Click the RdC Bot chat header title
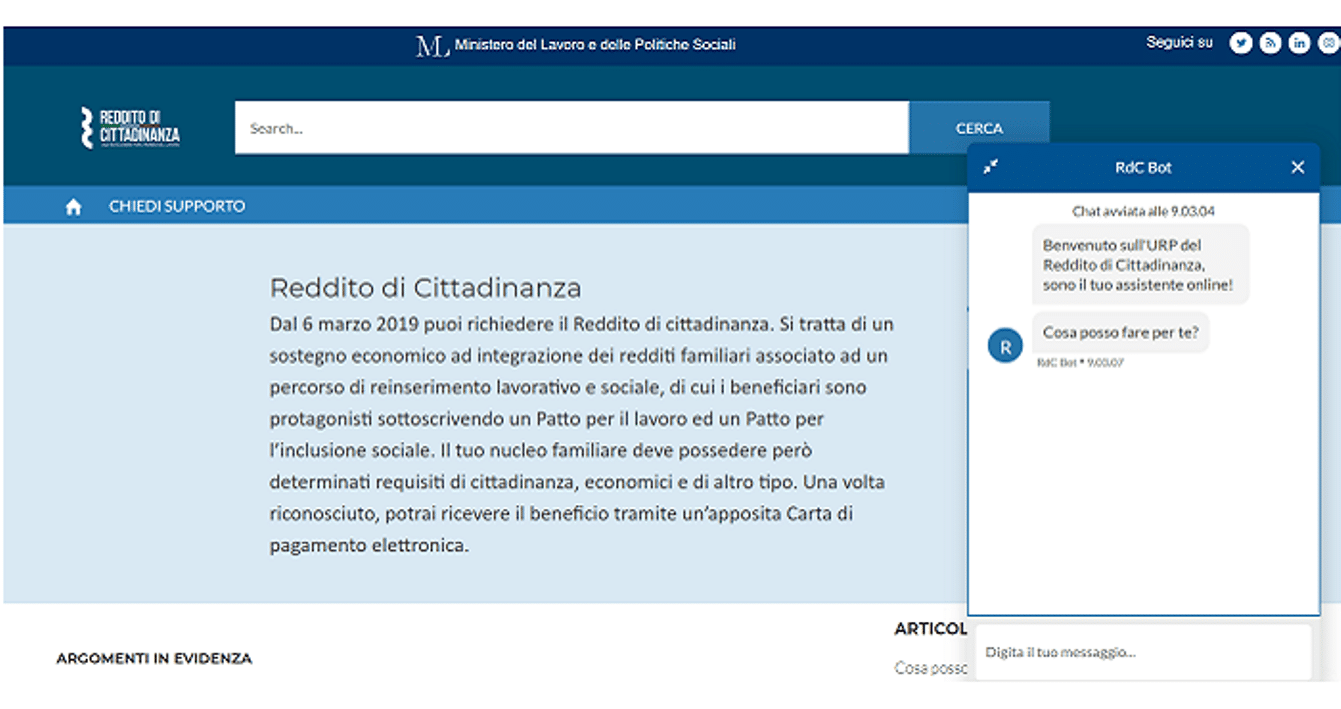The width and height of the screenshot is (1341, 709). point(1143,167)
